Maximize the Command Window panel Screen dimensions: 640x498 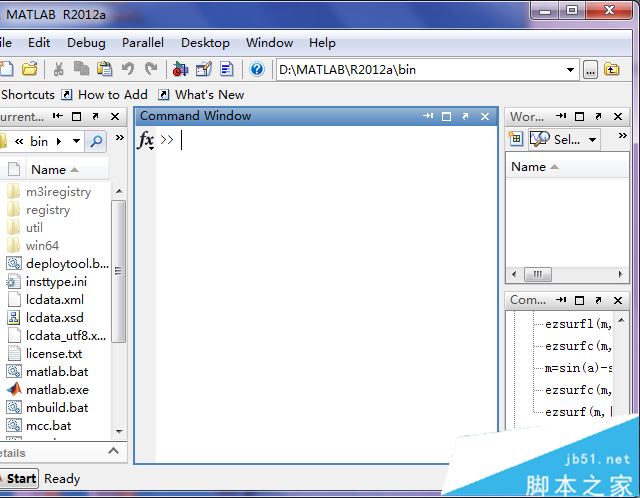(447, 117)
